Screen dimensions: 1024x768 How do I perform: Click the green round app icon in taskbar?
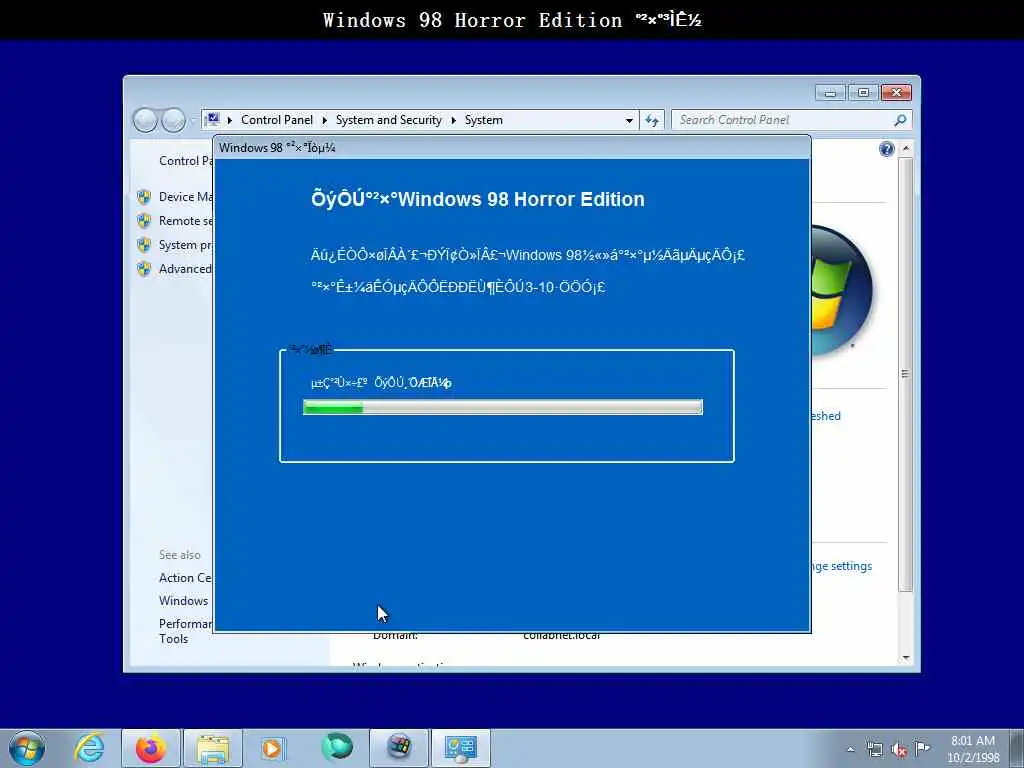point(336,747)
